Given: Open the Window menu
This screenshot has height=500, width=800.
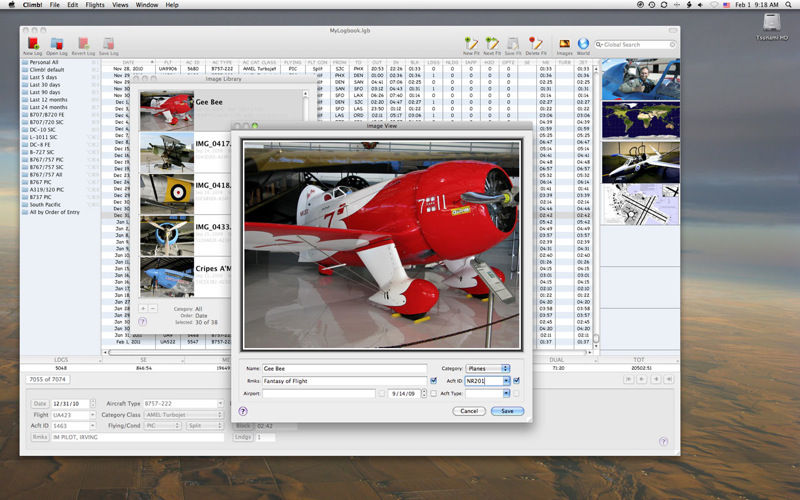Looking at the screenshot, I should pos(147,5).
